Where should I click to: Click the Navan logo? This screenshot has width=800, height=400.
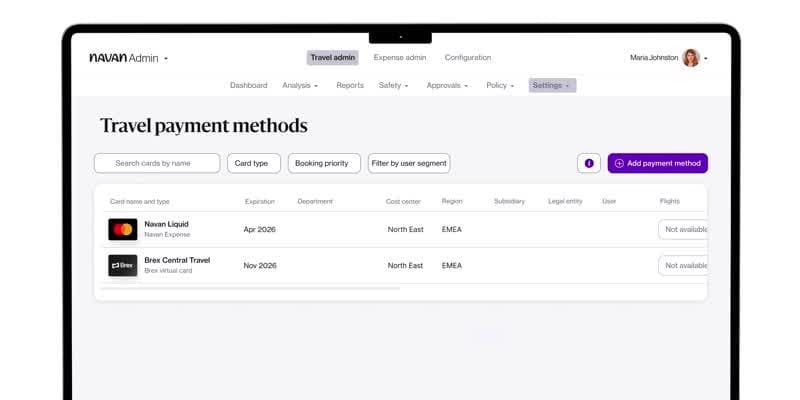[x=108, y=58]
